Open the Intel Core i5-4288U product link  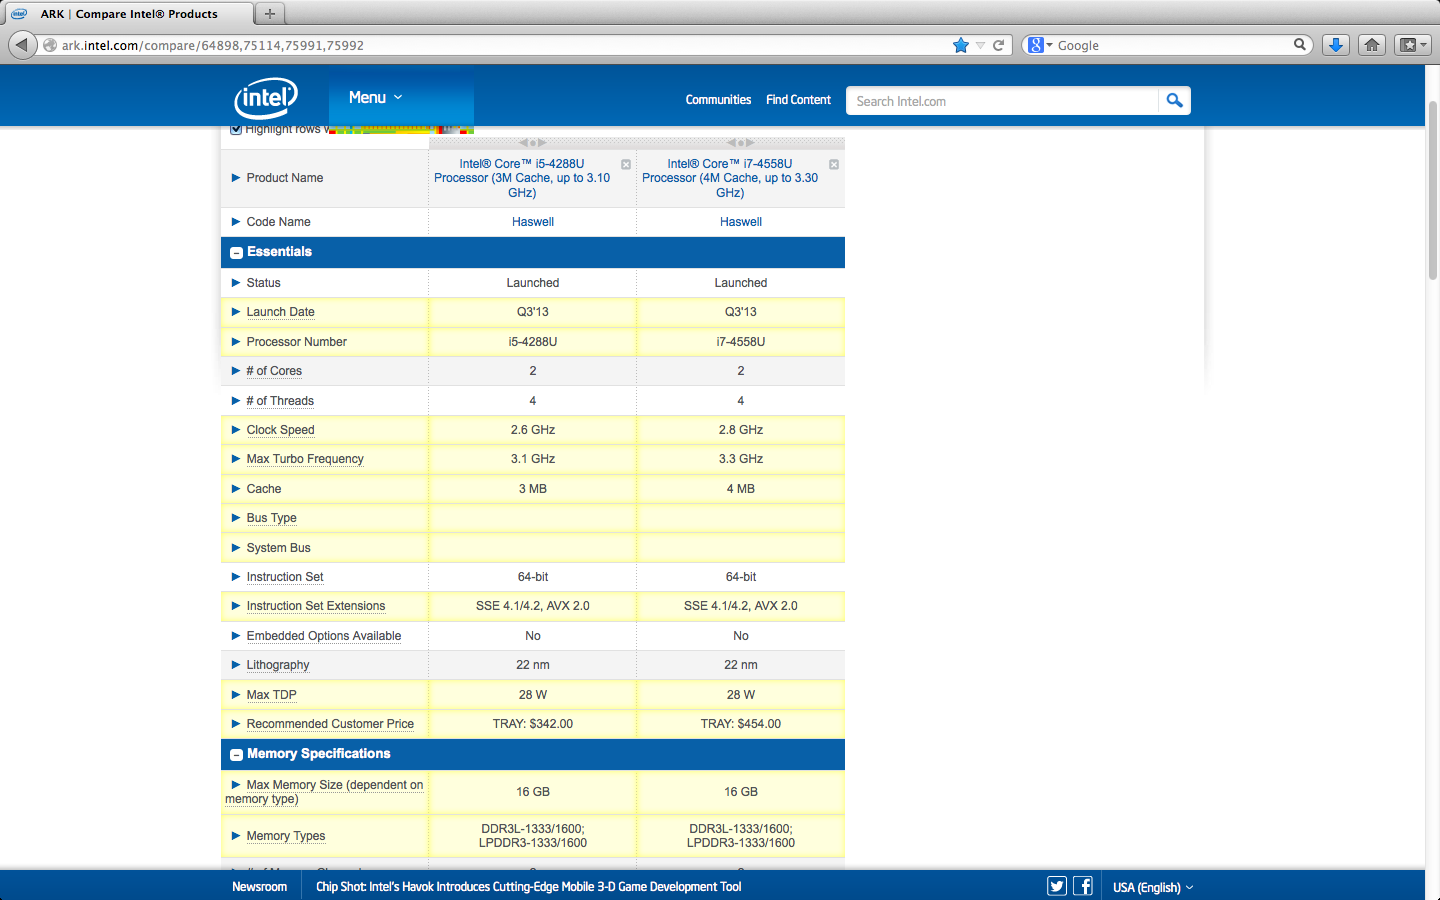(522, 178)
